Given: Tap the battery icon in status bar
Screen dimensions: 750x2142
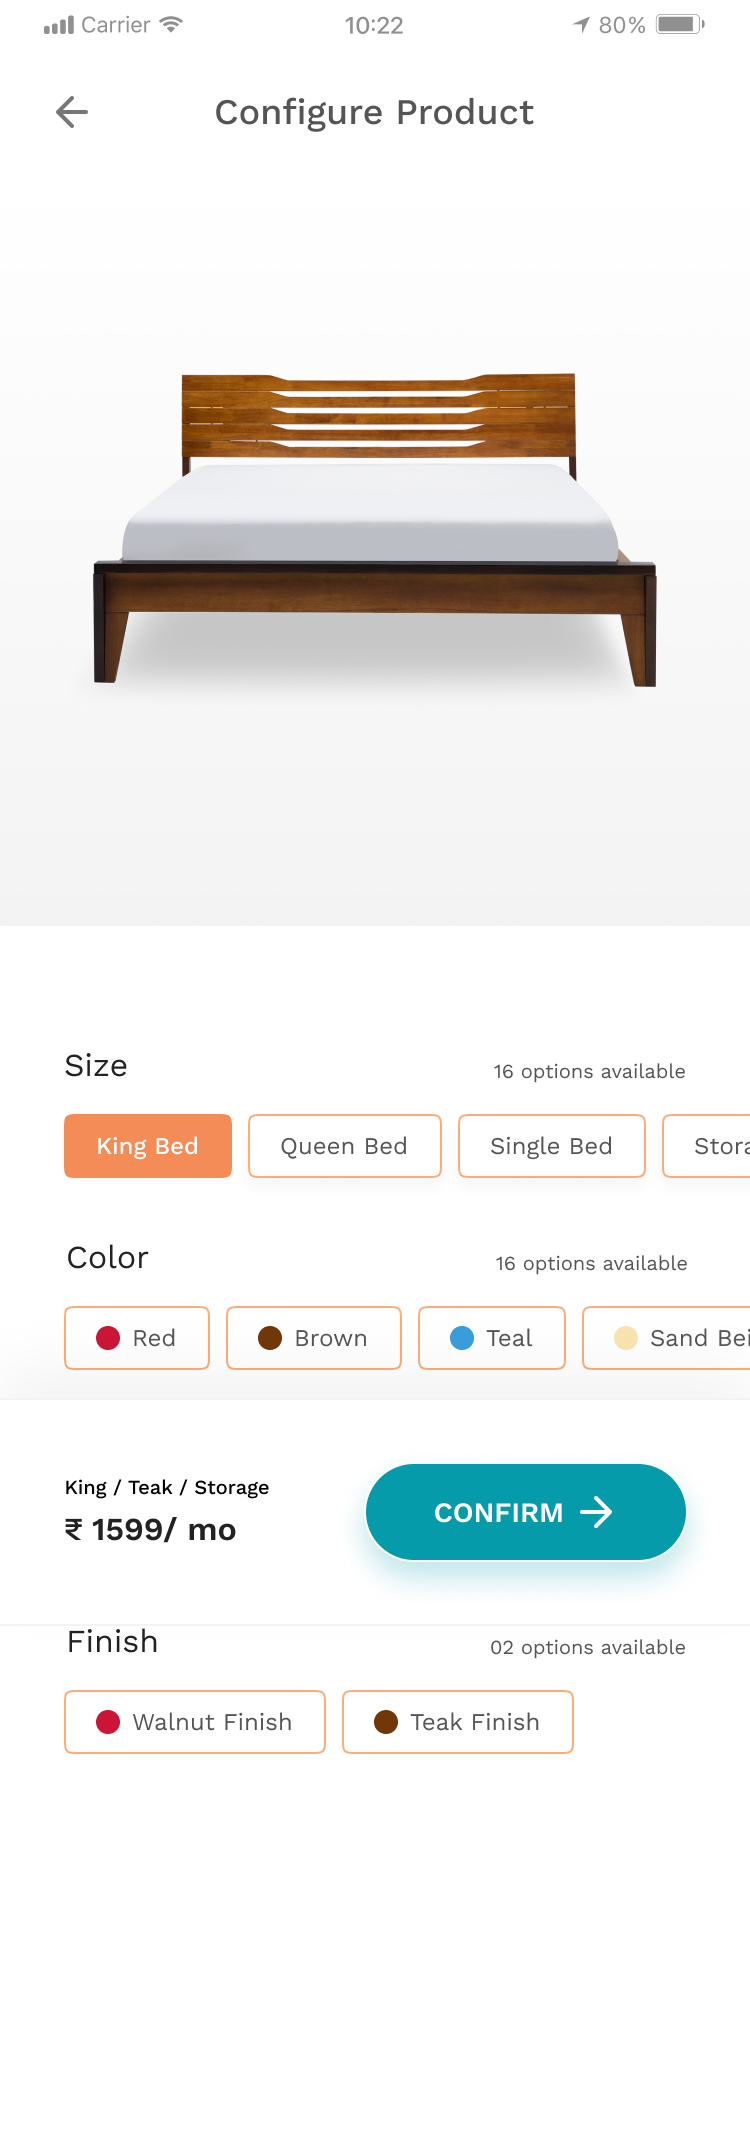Looking at the screenshot, I should coord(680,24).
